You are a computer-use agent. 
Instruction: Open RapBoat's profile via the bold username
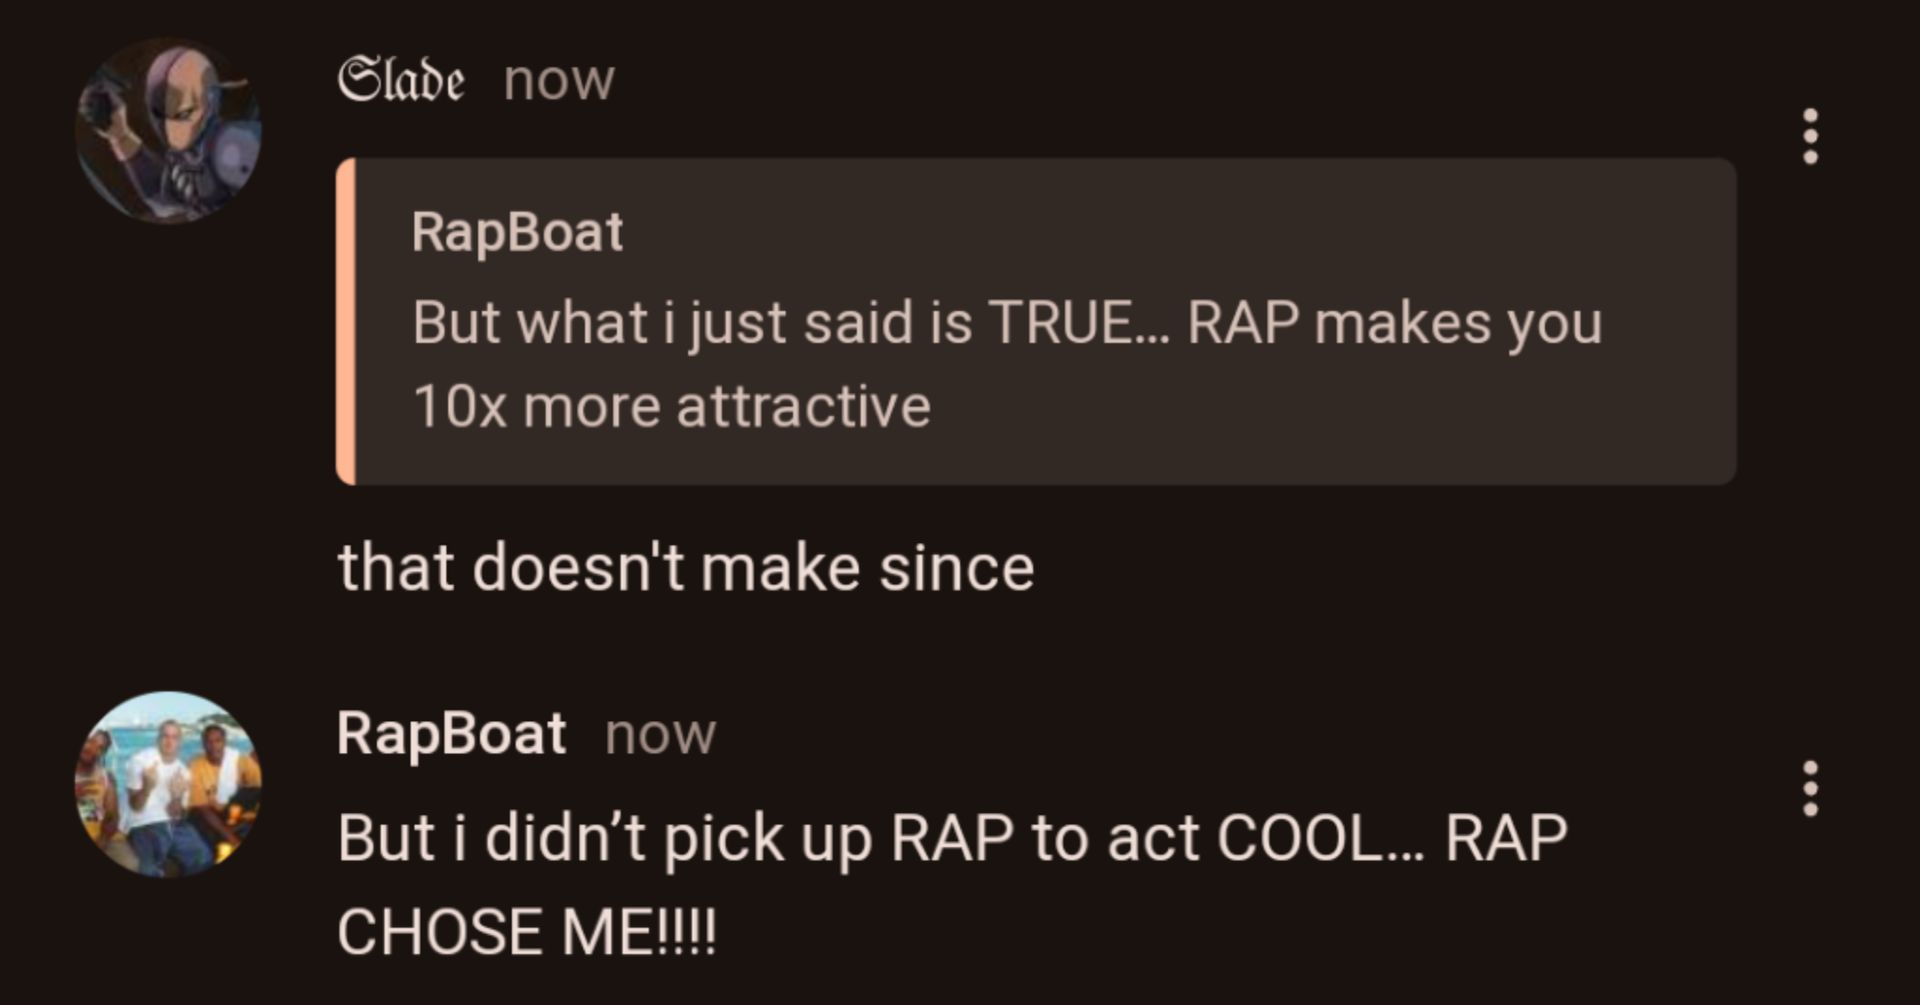pos(451,734)
